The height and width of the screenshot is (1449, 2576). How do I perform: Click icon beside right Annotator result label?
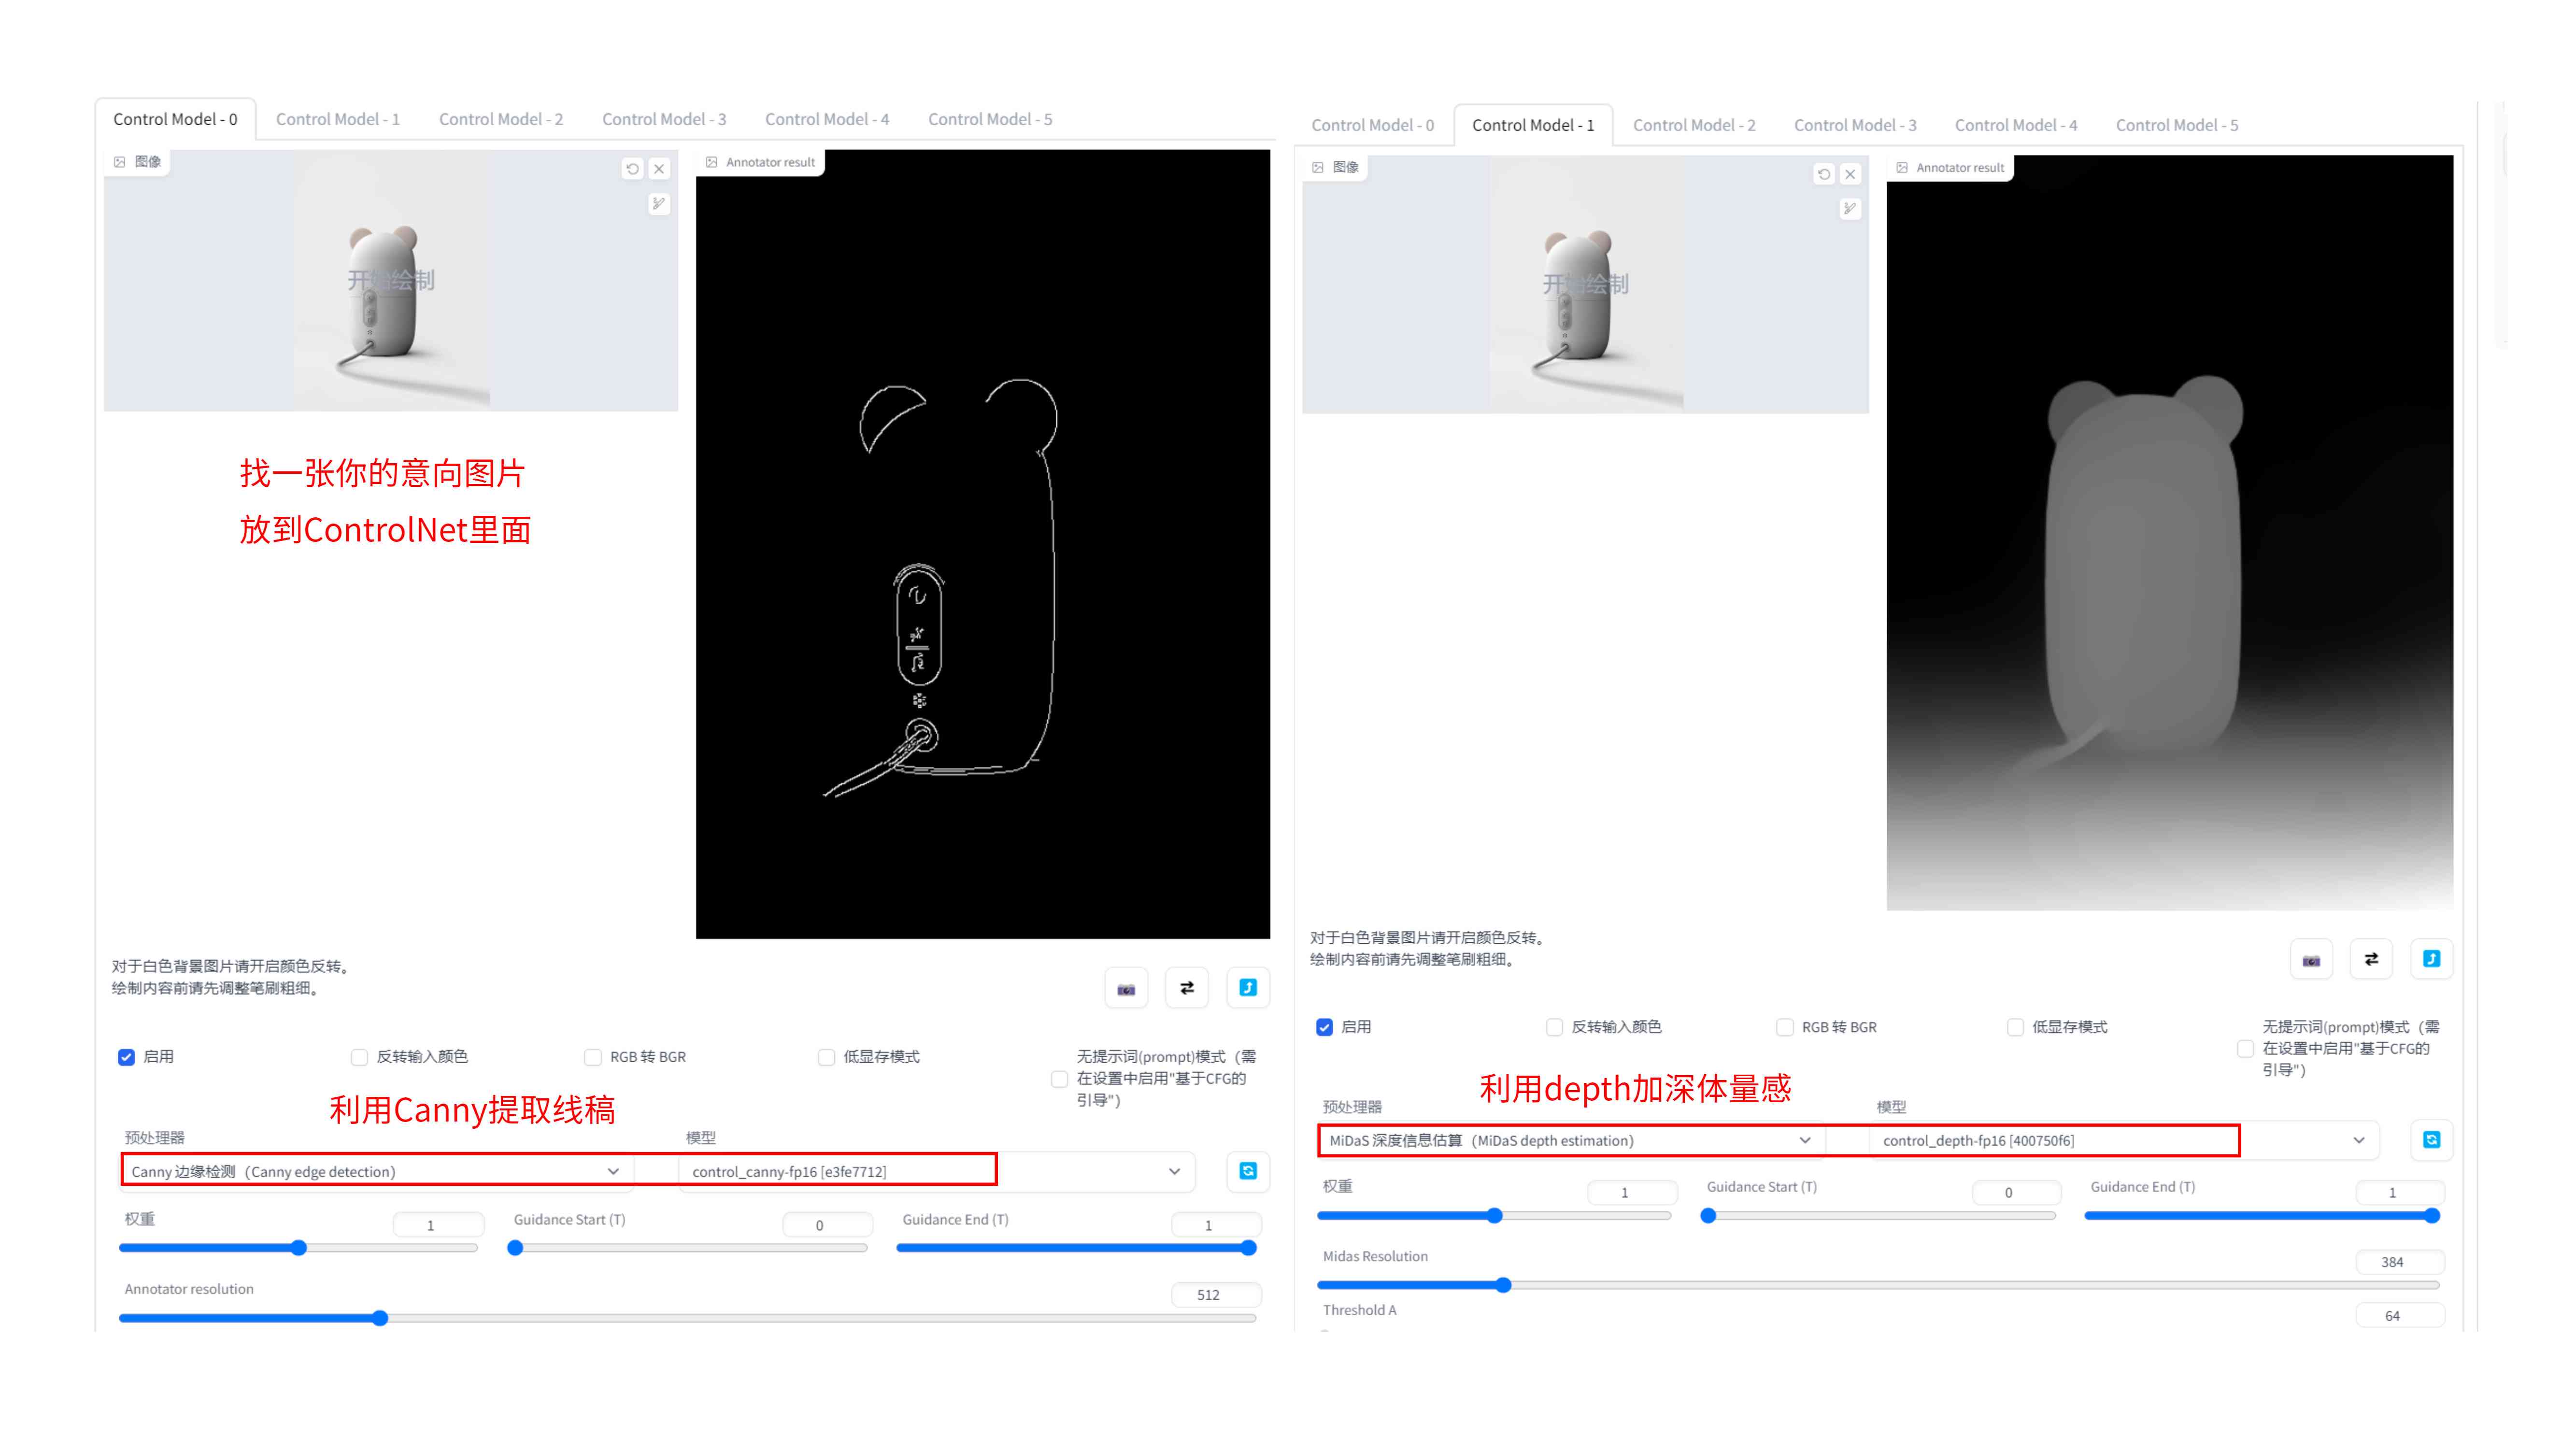pyautogui.click(x=1902, y=168)
